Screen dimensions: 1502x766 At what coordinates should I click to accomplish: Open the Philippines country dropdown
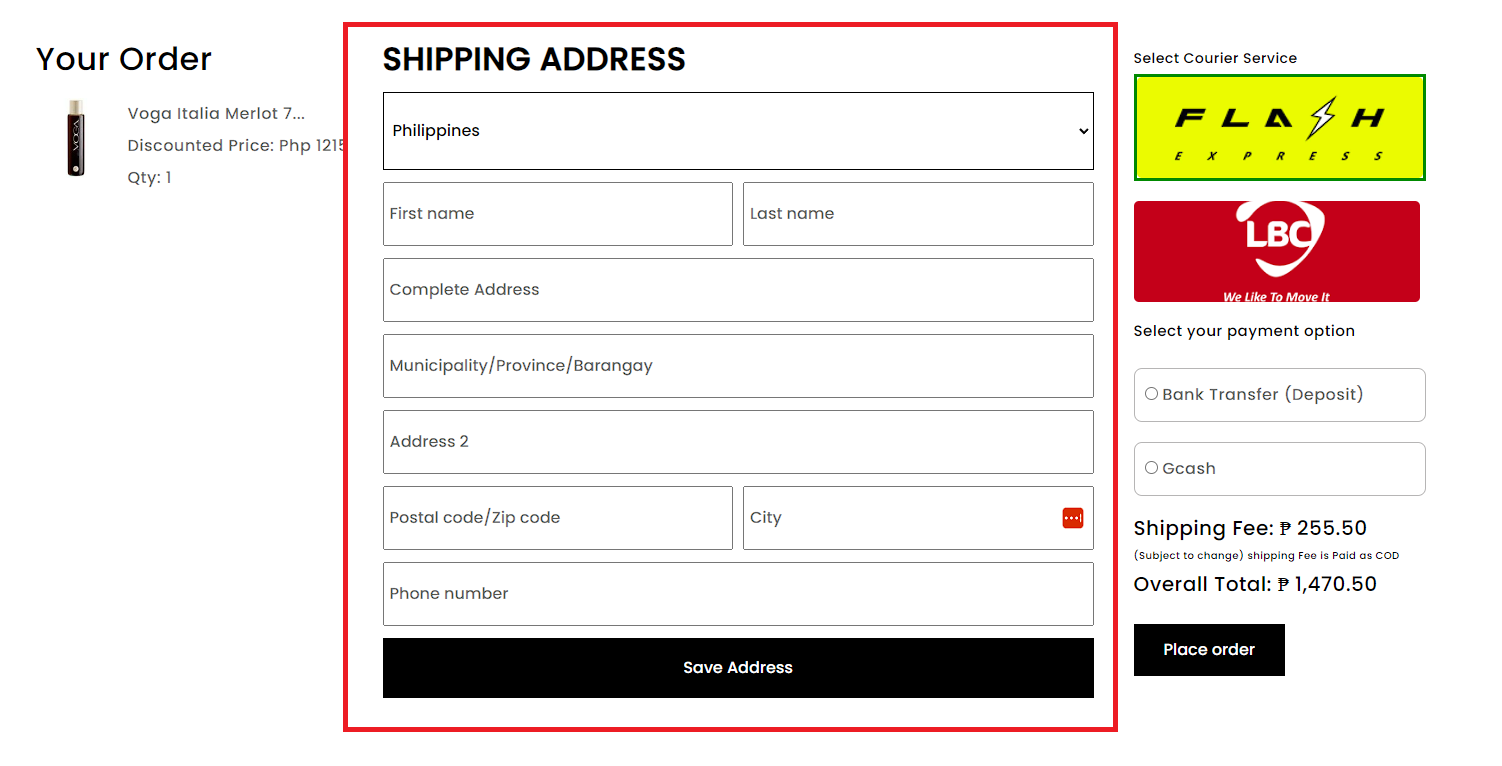pyautogui.click(x=738, y=131)
